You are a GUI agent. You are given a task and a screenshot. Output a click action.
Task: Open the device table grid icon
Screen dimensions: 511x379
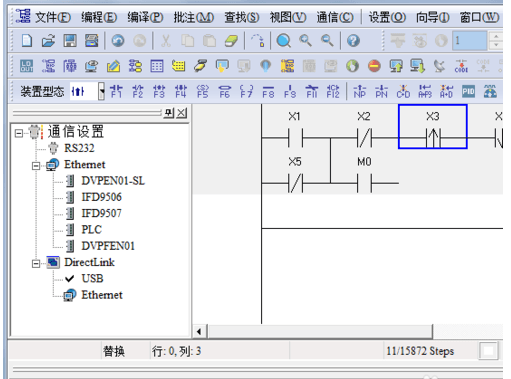pos(157,66)
